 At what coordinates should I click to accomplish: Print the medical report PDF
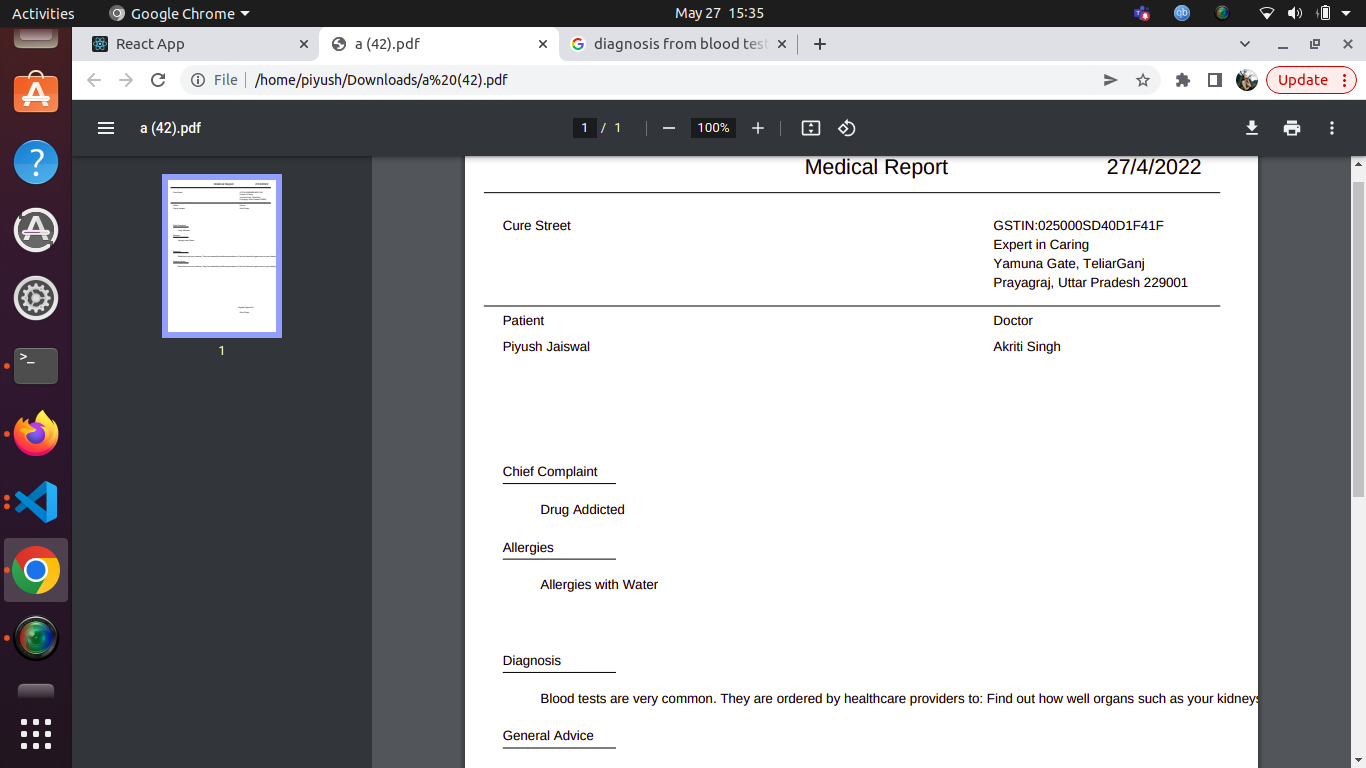pyautogui.click(x=1292, y=128)
